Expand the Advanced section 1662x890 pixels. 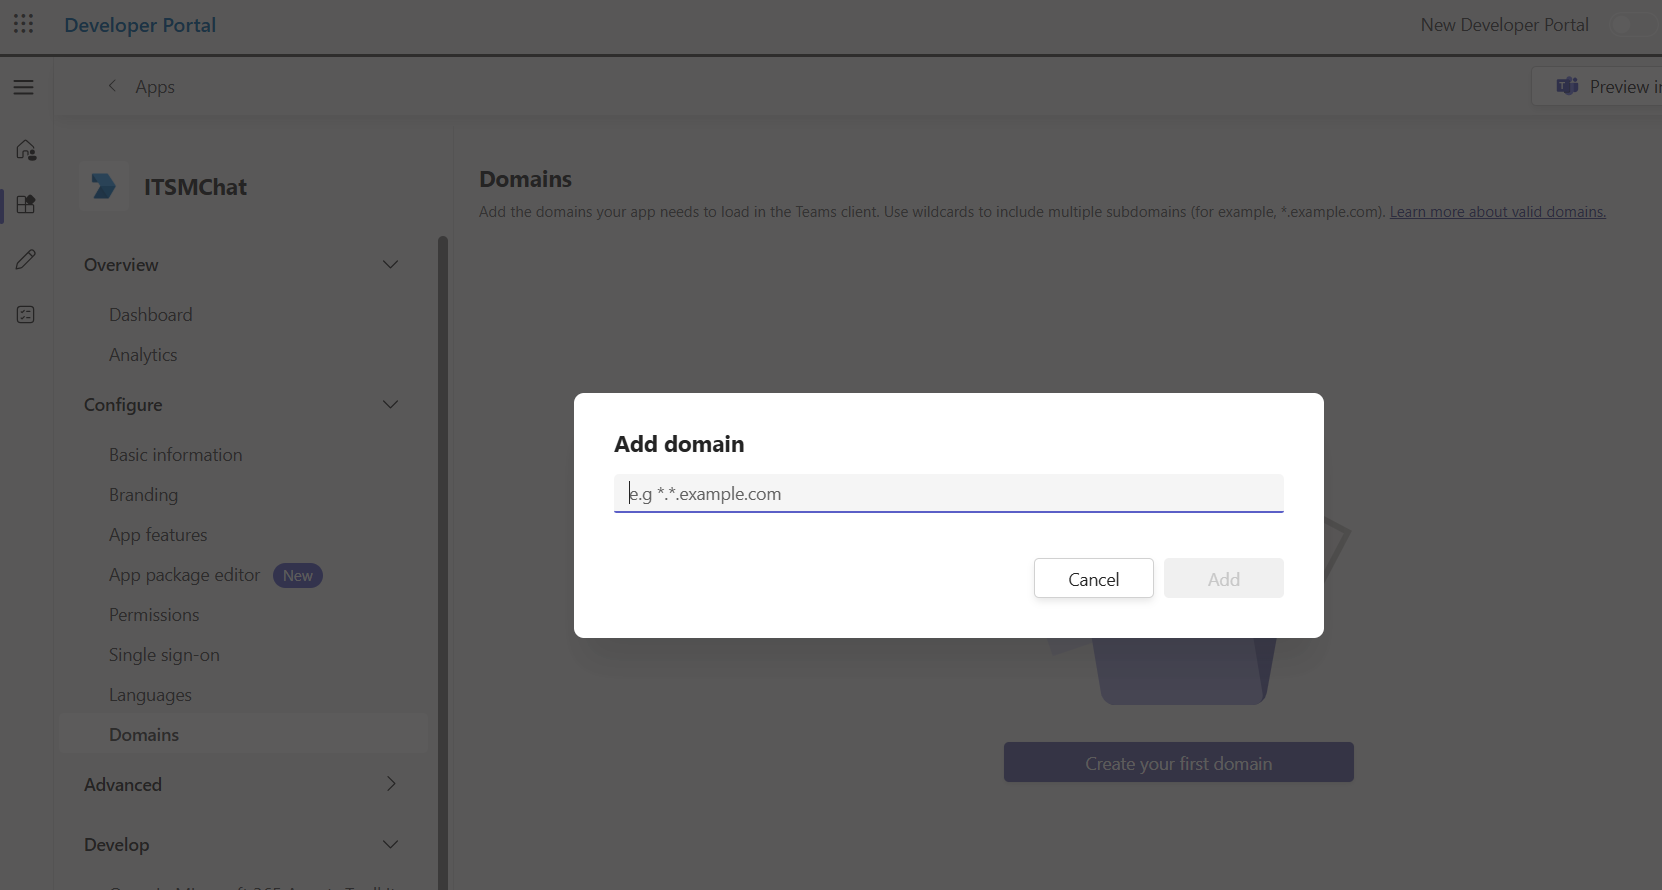pos(390,784)
